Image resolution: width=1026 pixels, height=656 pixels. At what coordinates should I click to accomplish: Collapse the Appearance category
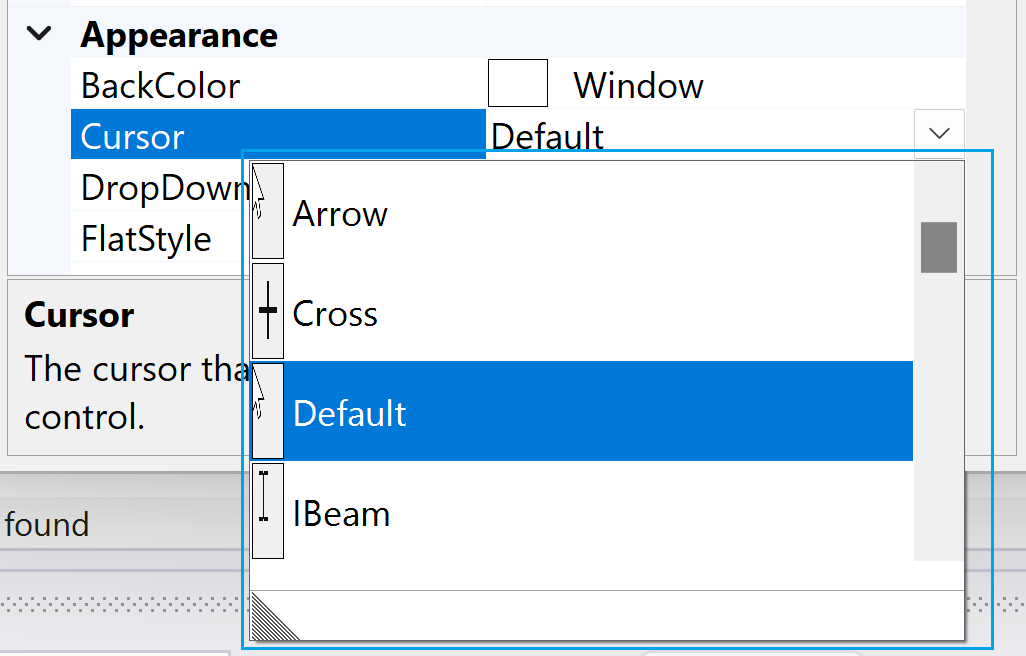click(38, 33)
